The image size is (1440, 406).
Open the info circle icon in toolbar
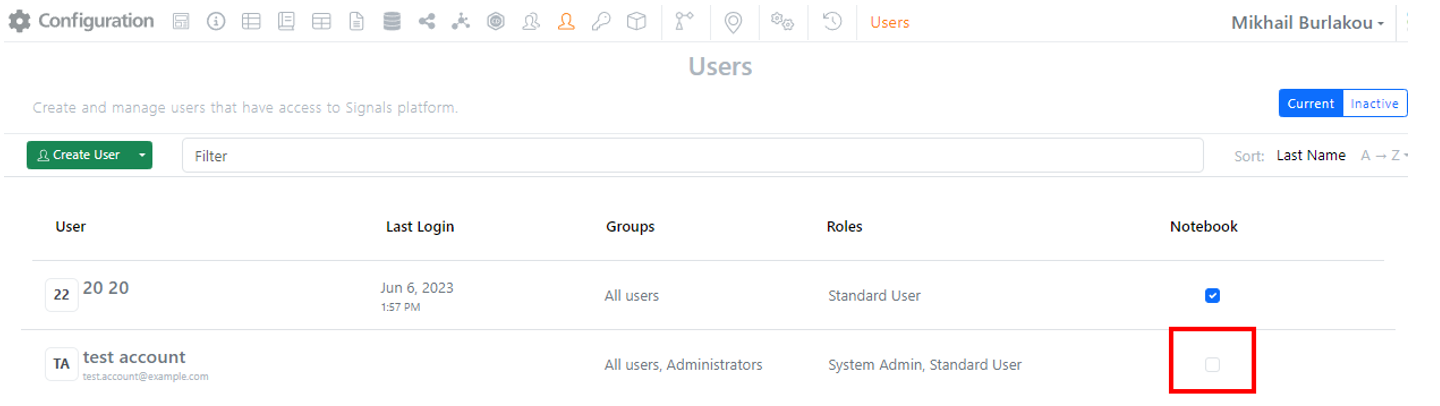pyautogui.click(x=216, y=21)
